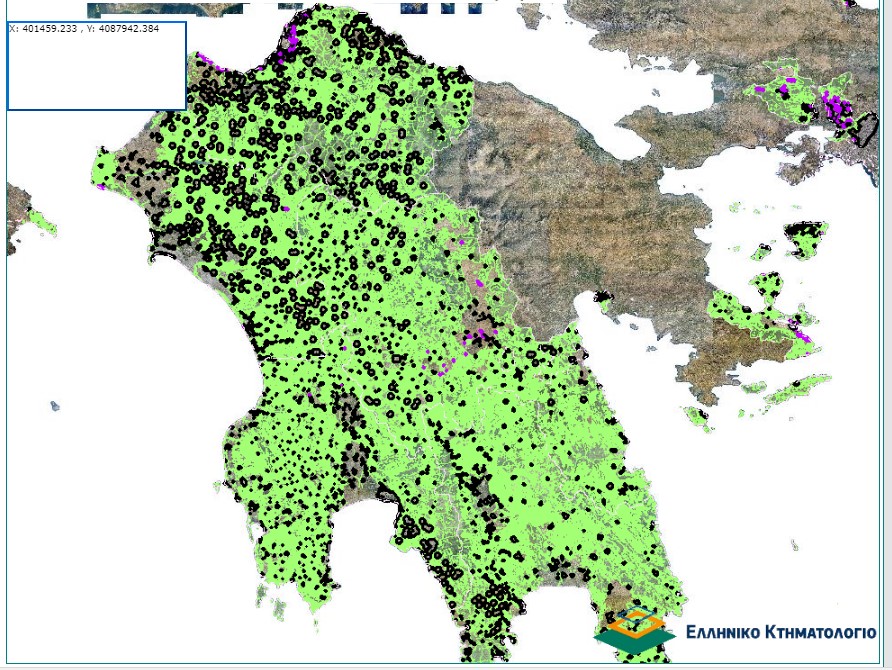892x670 pixels.
Task: Click the elongated green island in the east
Action: 784,392
